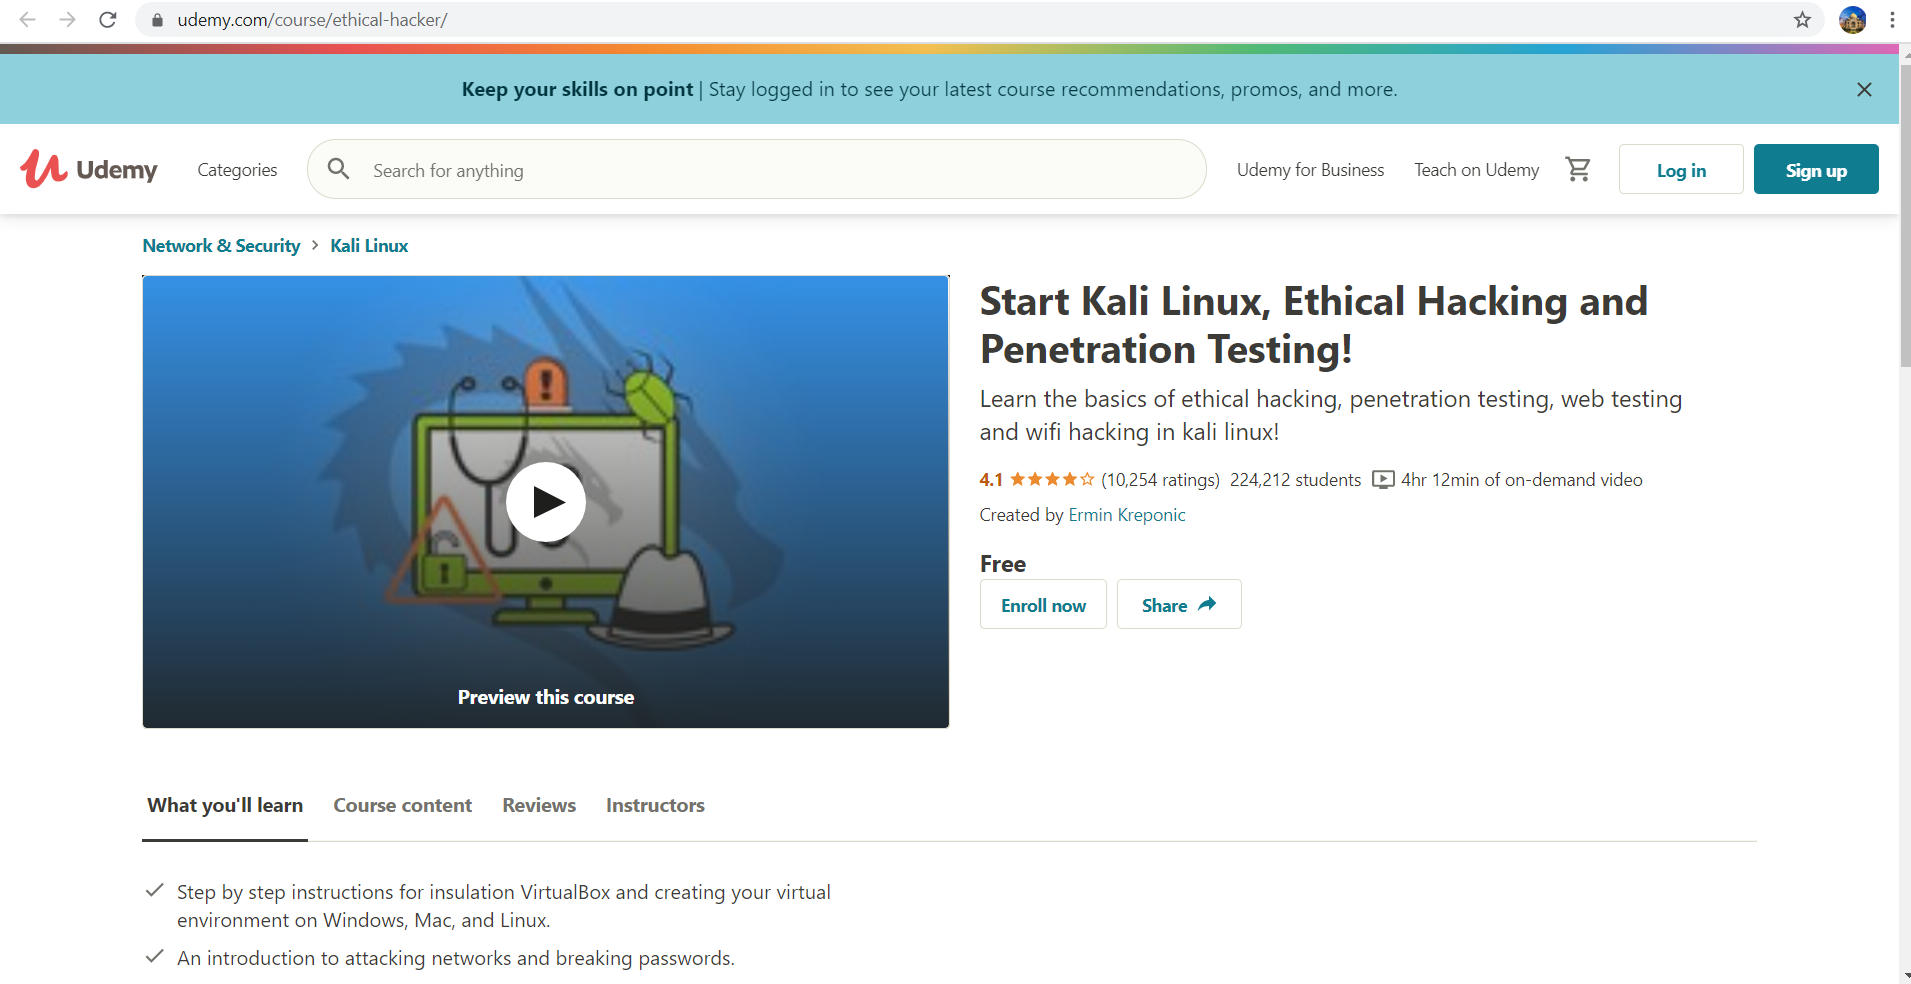Go to Kali Linux breadcrumb

point(369,246)
